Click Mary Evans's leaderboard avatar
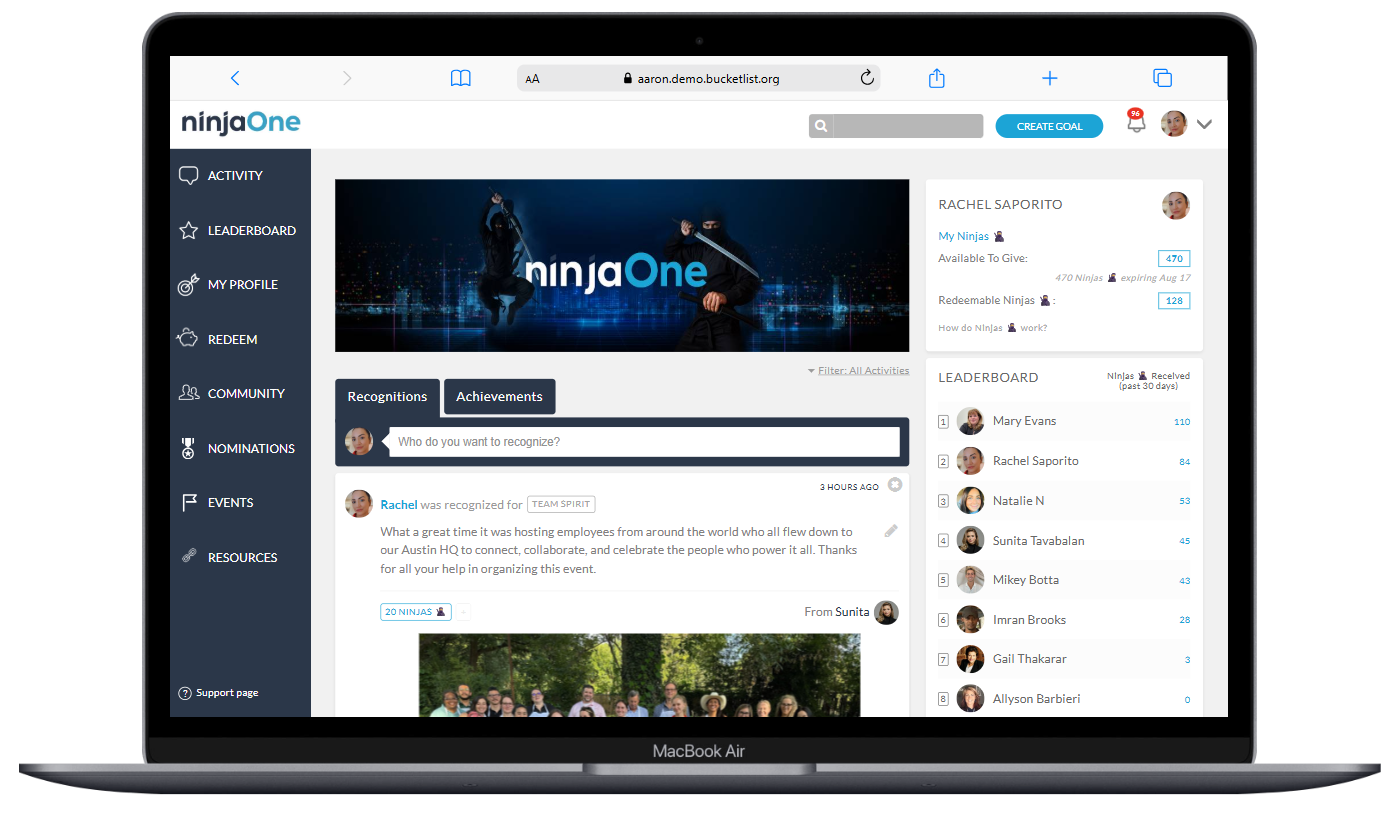Viewport: 1386px width, 813px height. [970, 421]
